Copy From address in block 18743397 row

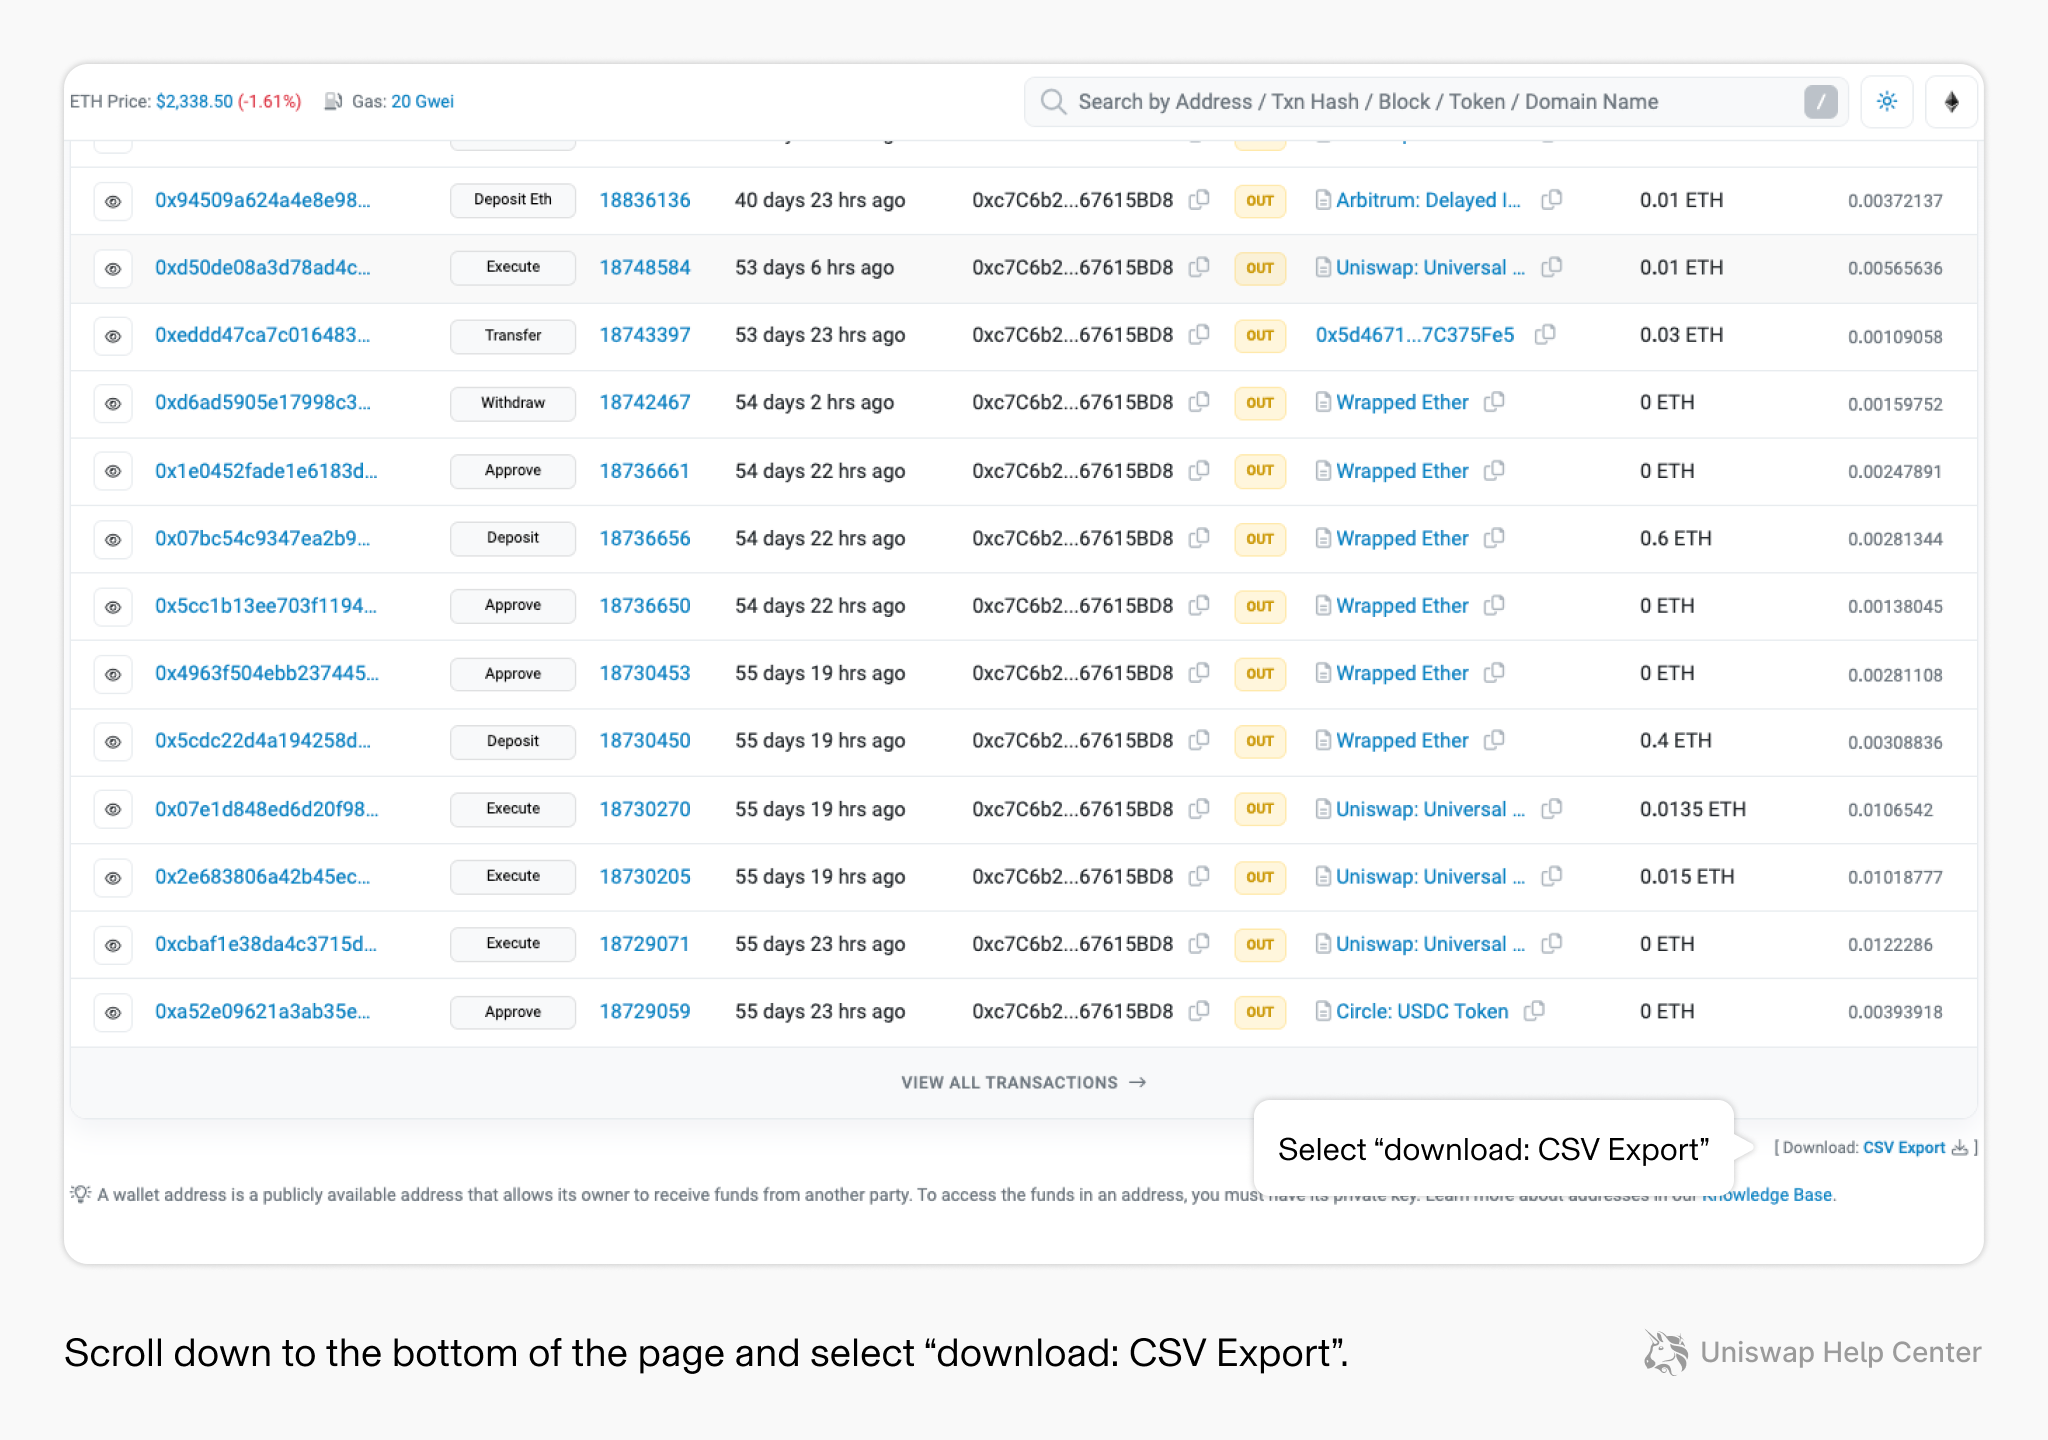(x=1199, y=335)
